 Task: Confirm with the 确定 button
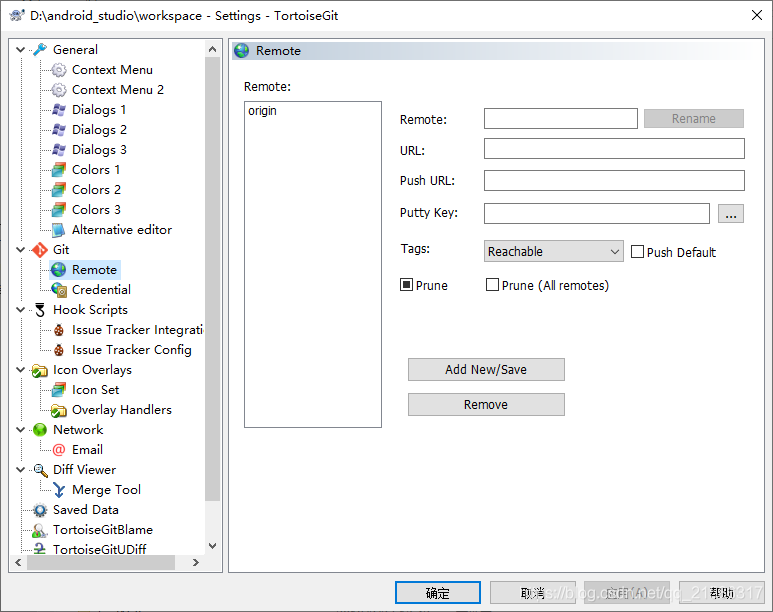(438, 592)
